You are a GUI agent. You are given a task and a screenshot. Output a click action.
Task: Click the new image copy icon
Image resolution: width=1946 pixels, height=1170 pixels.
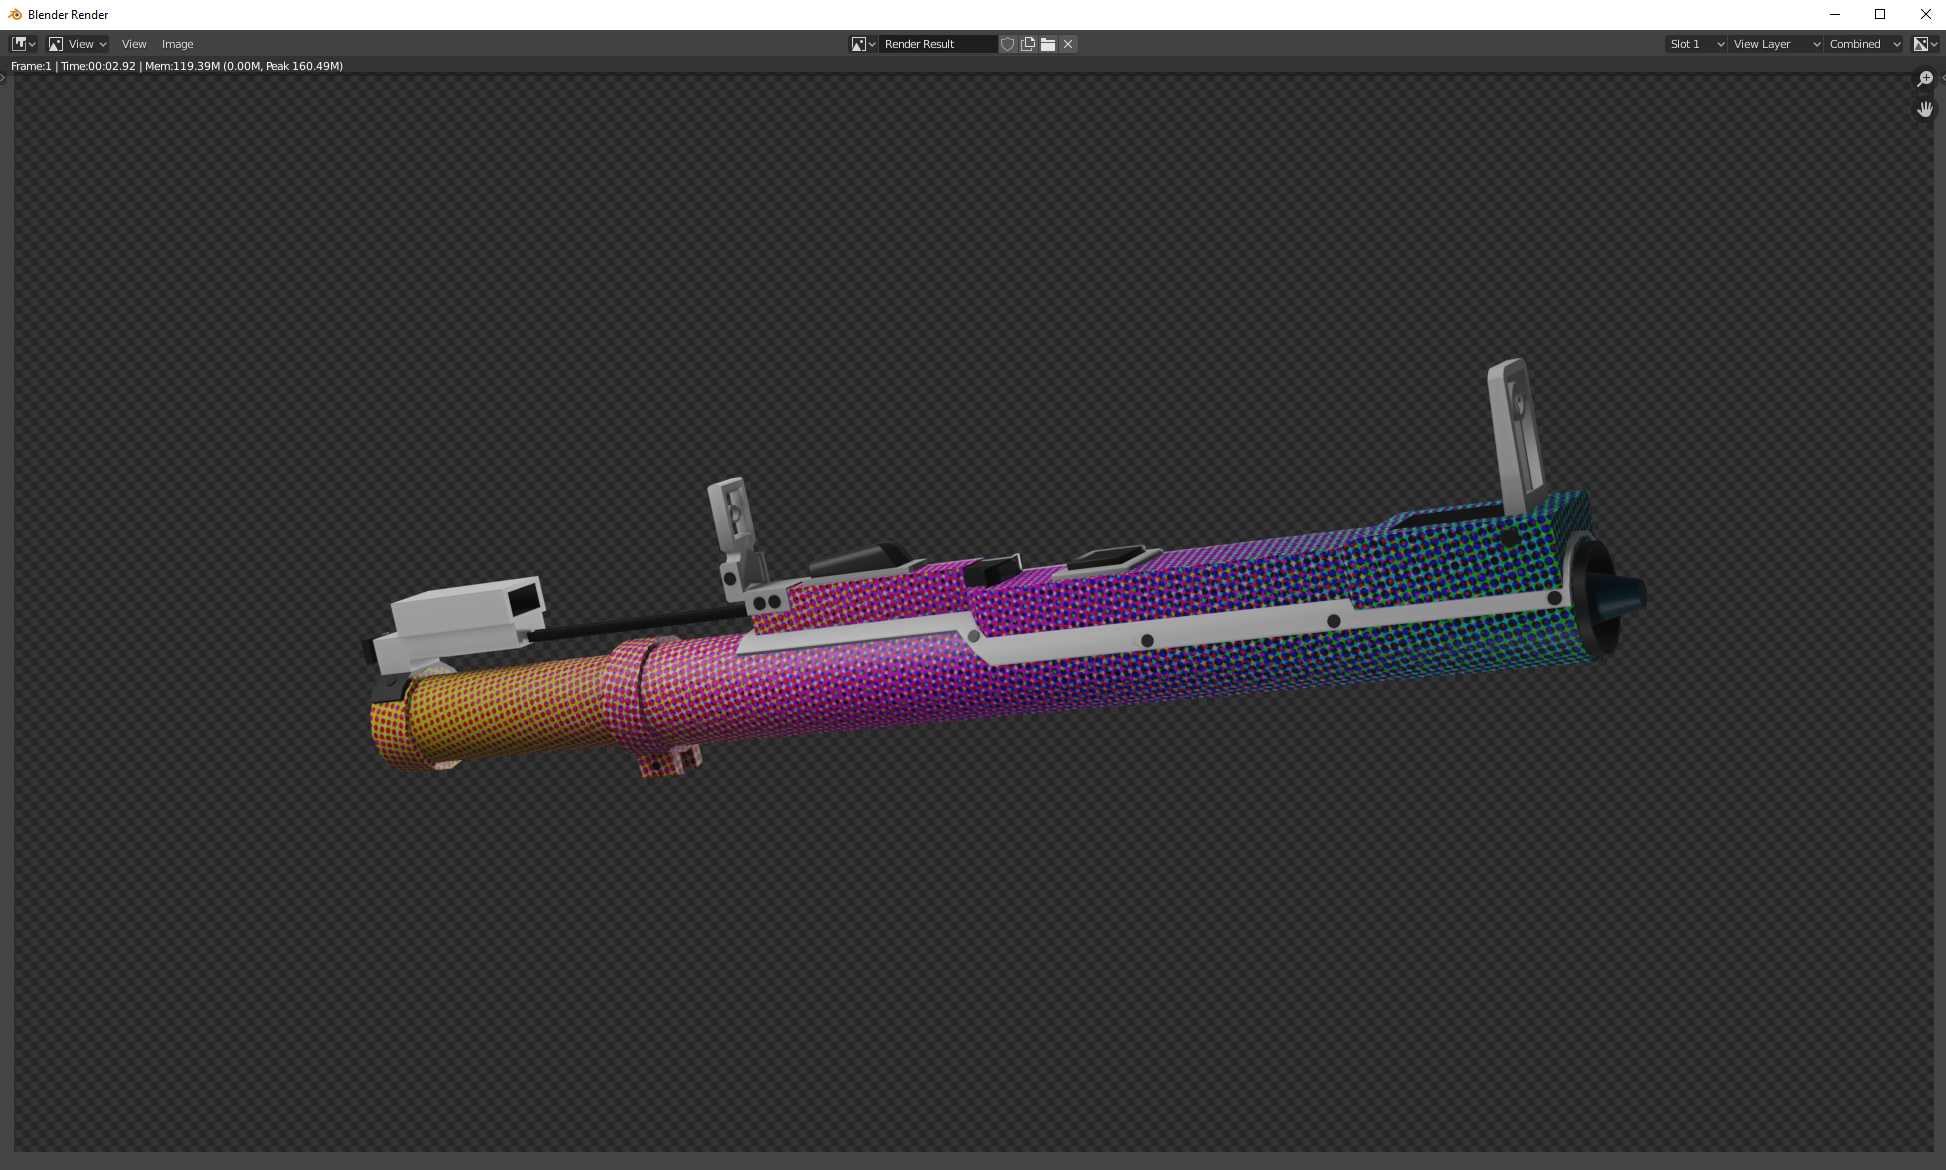[1028, 44]
